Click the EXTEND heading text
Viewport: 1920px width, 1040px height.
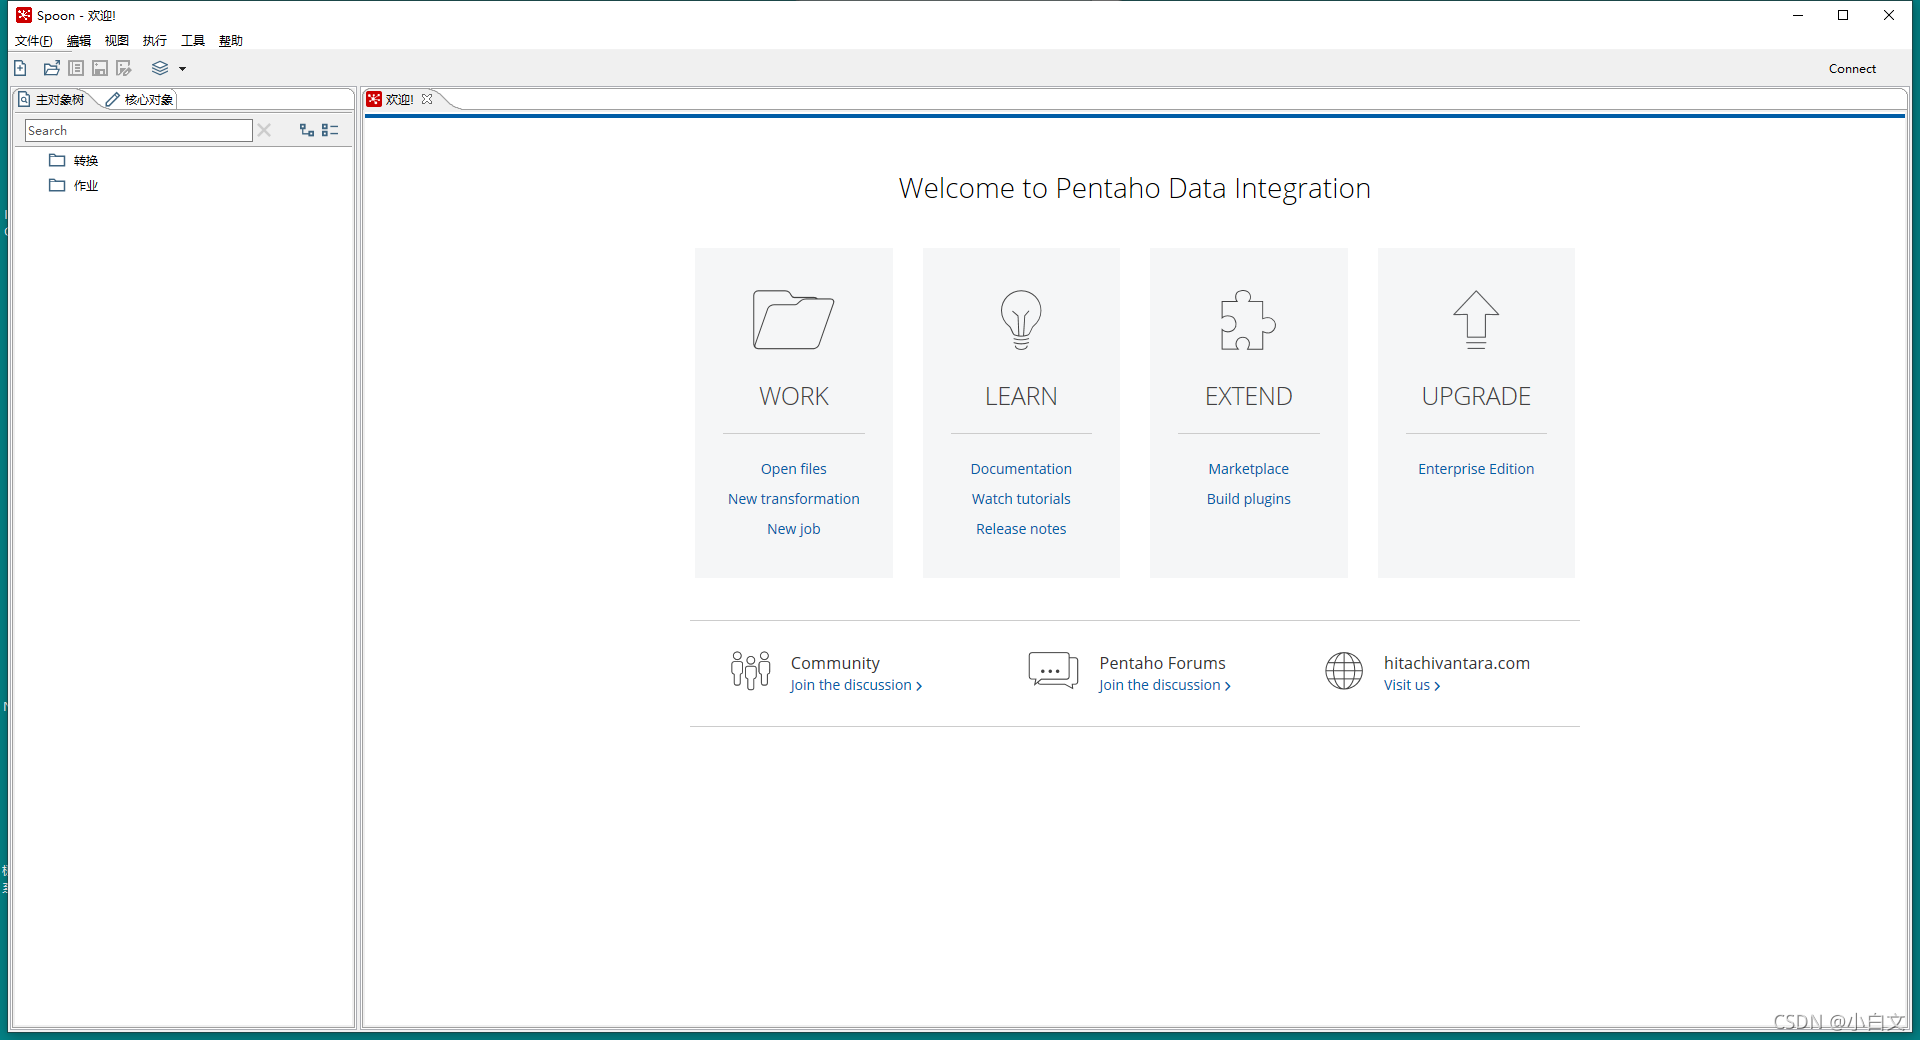click(x=1248, y=397)
